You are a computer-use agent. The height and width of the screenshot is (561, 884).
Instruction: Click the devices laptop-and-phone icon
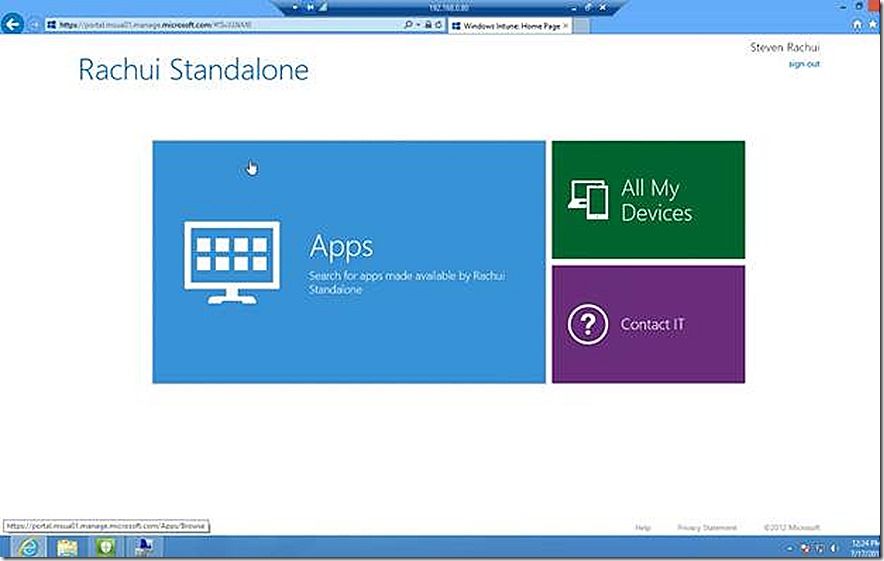[588, 200]
